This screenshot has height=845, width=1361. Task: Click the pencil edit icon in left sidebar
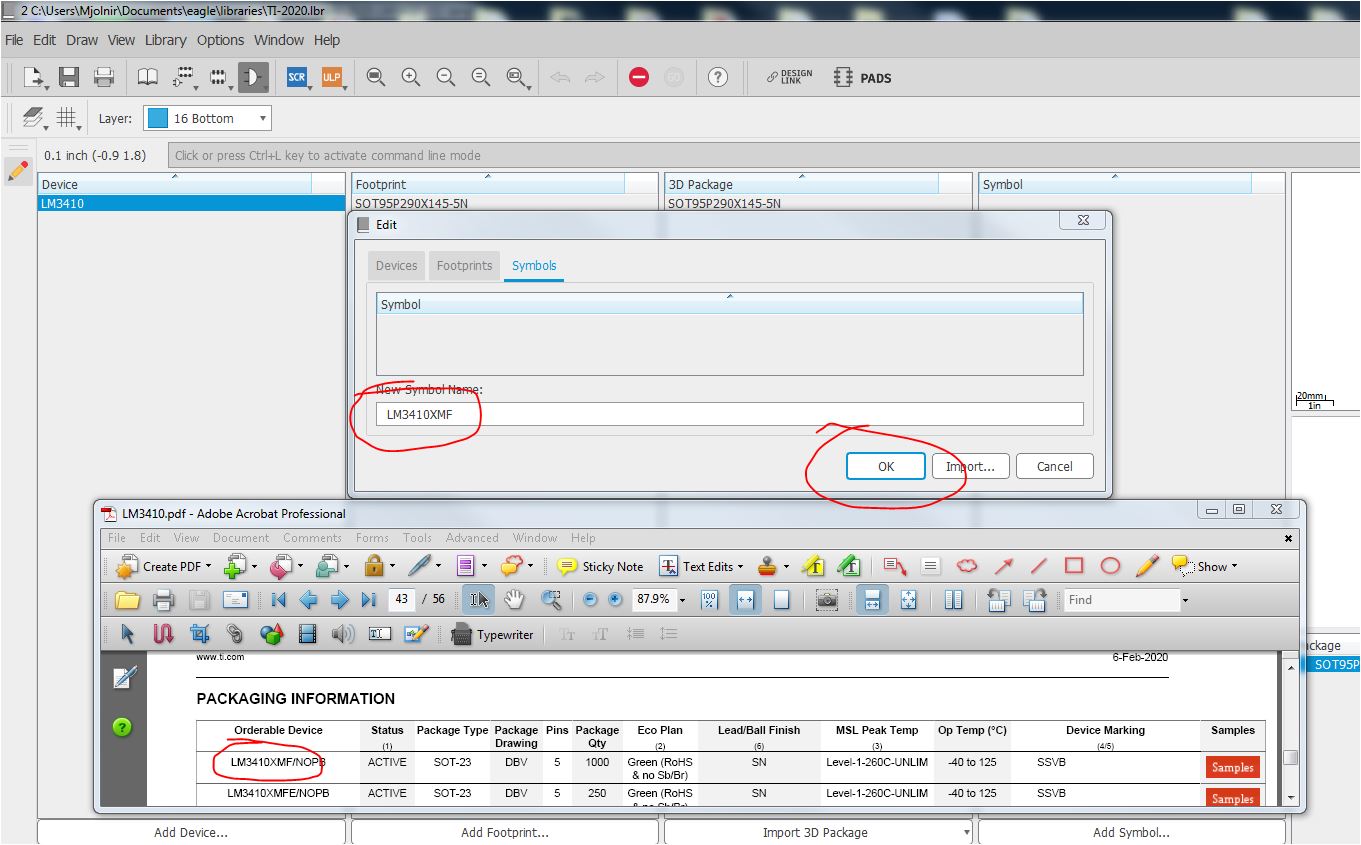[18, 171]
